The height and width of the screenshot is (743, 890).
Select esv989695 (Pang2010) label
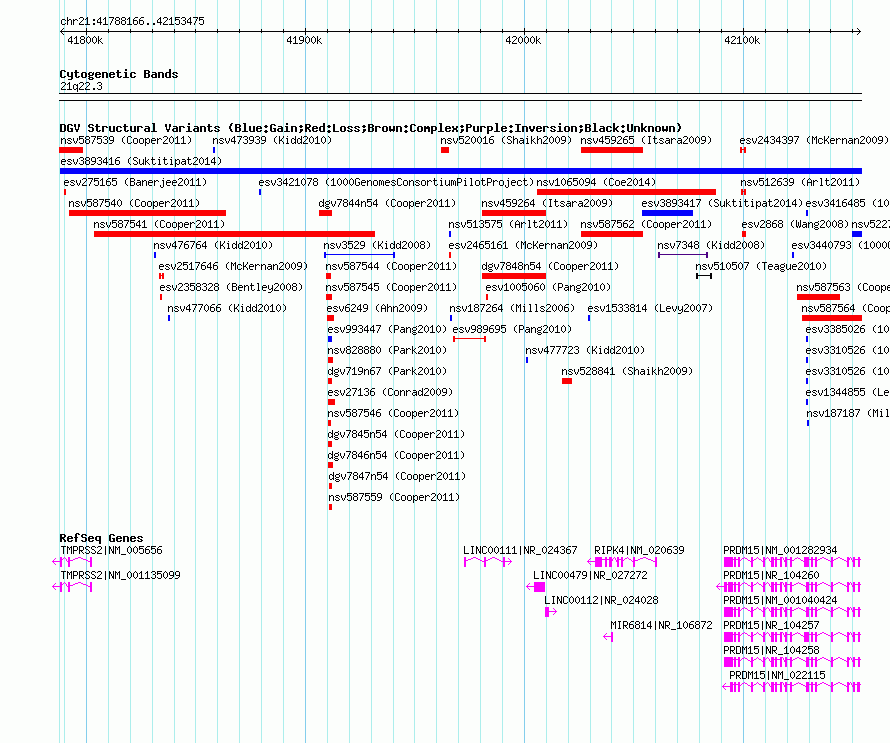coord(512,329)
